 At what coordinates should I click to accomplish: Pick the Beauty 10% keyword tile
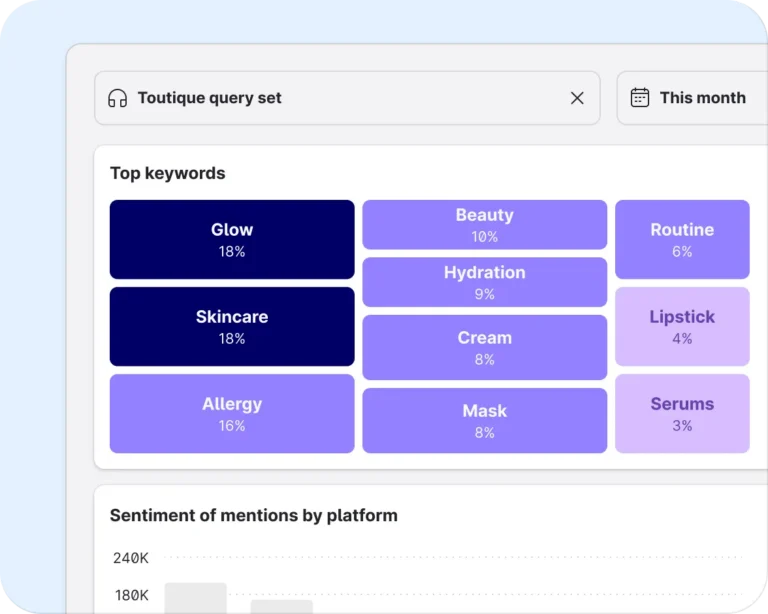485,225
